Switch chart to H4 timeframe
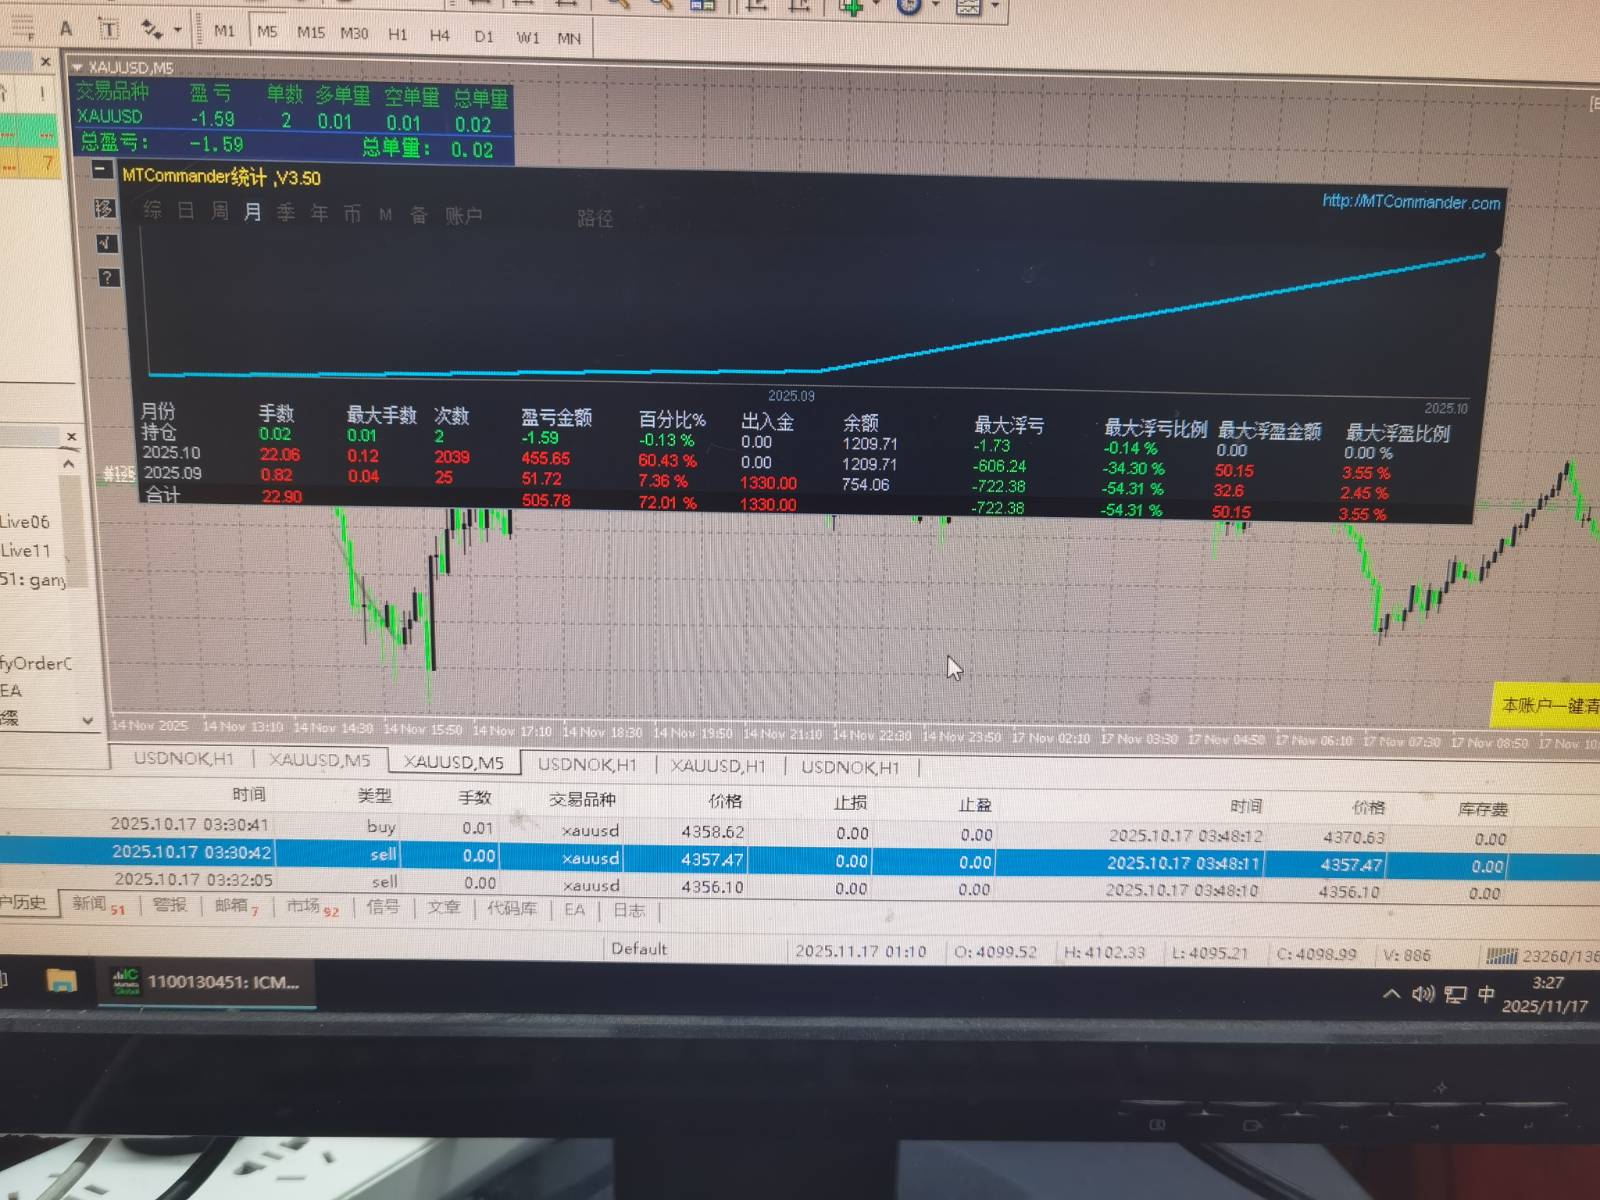This screenshot has width=1600, height=1200. pos(440,35)
